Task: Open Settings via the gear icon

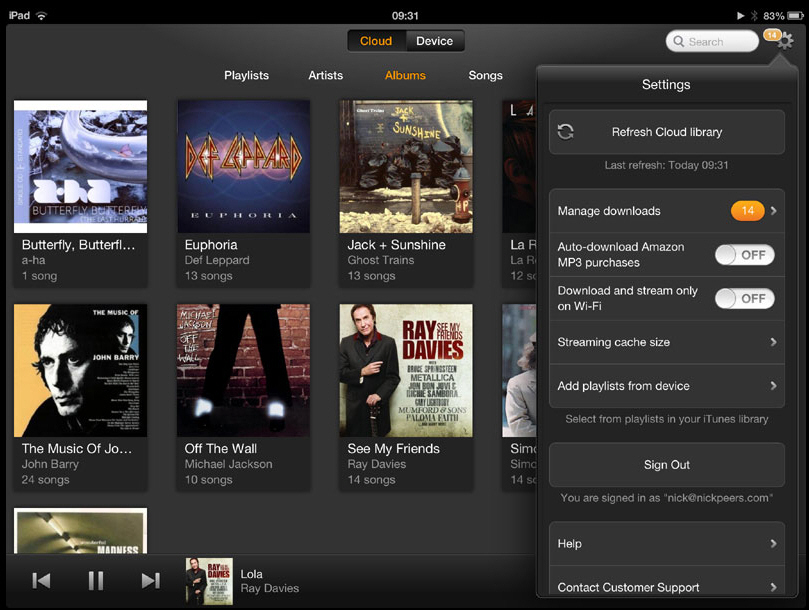Action: coord(784,41)
